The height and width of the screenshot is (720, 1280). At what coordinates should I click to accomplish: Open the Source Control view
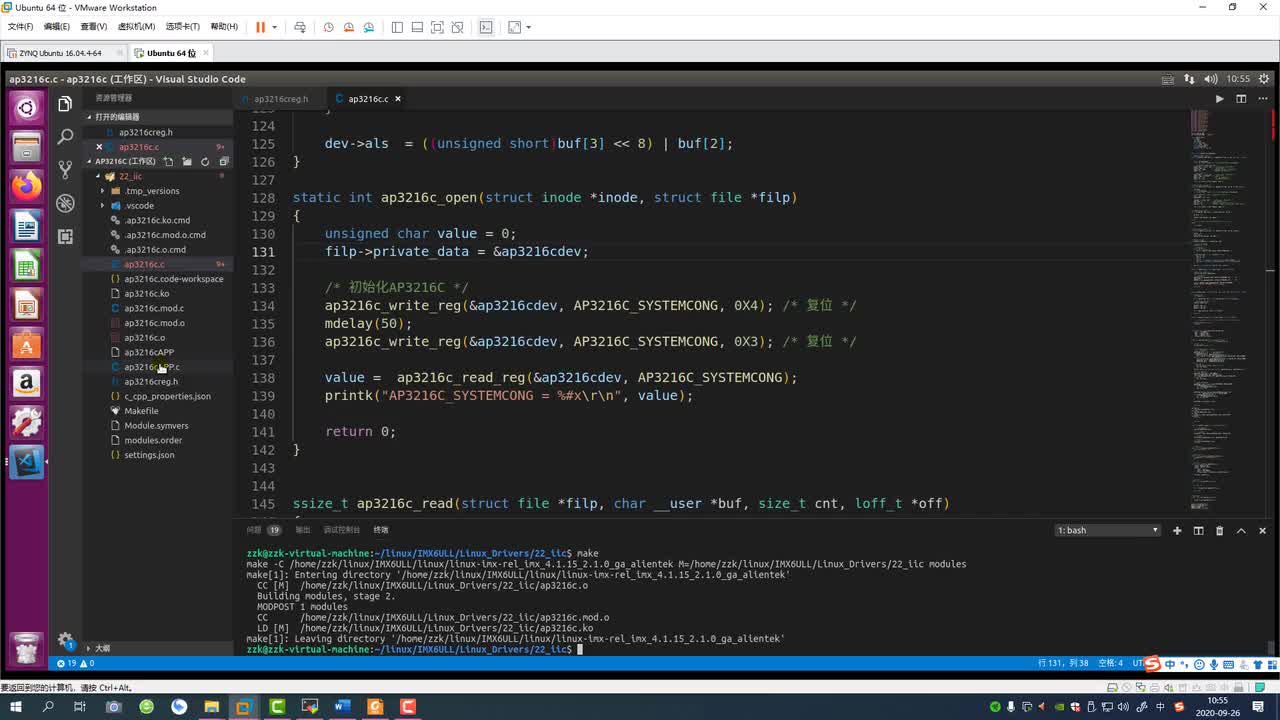click(65, 169)
